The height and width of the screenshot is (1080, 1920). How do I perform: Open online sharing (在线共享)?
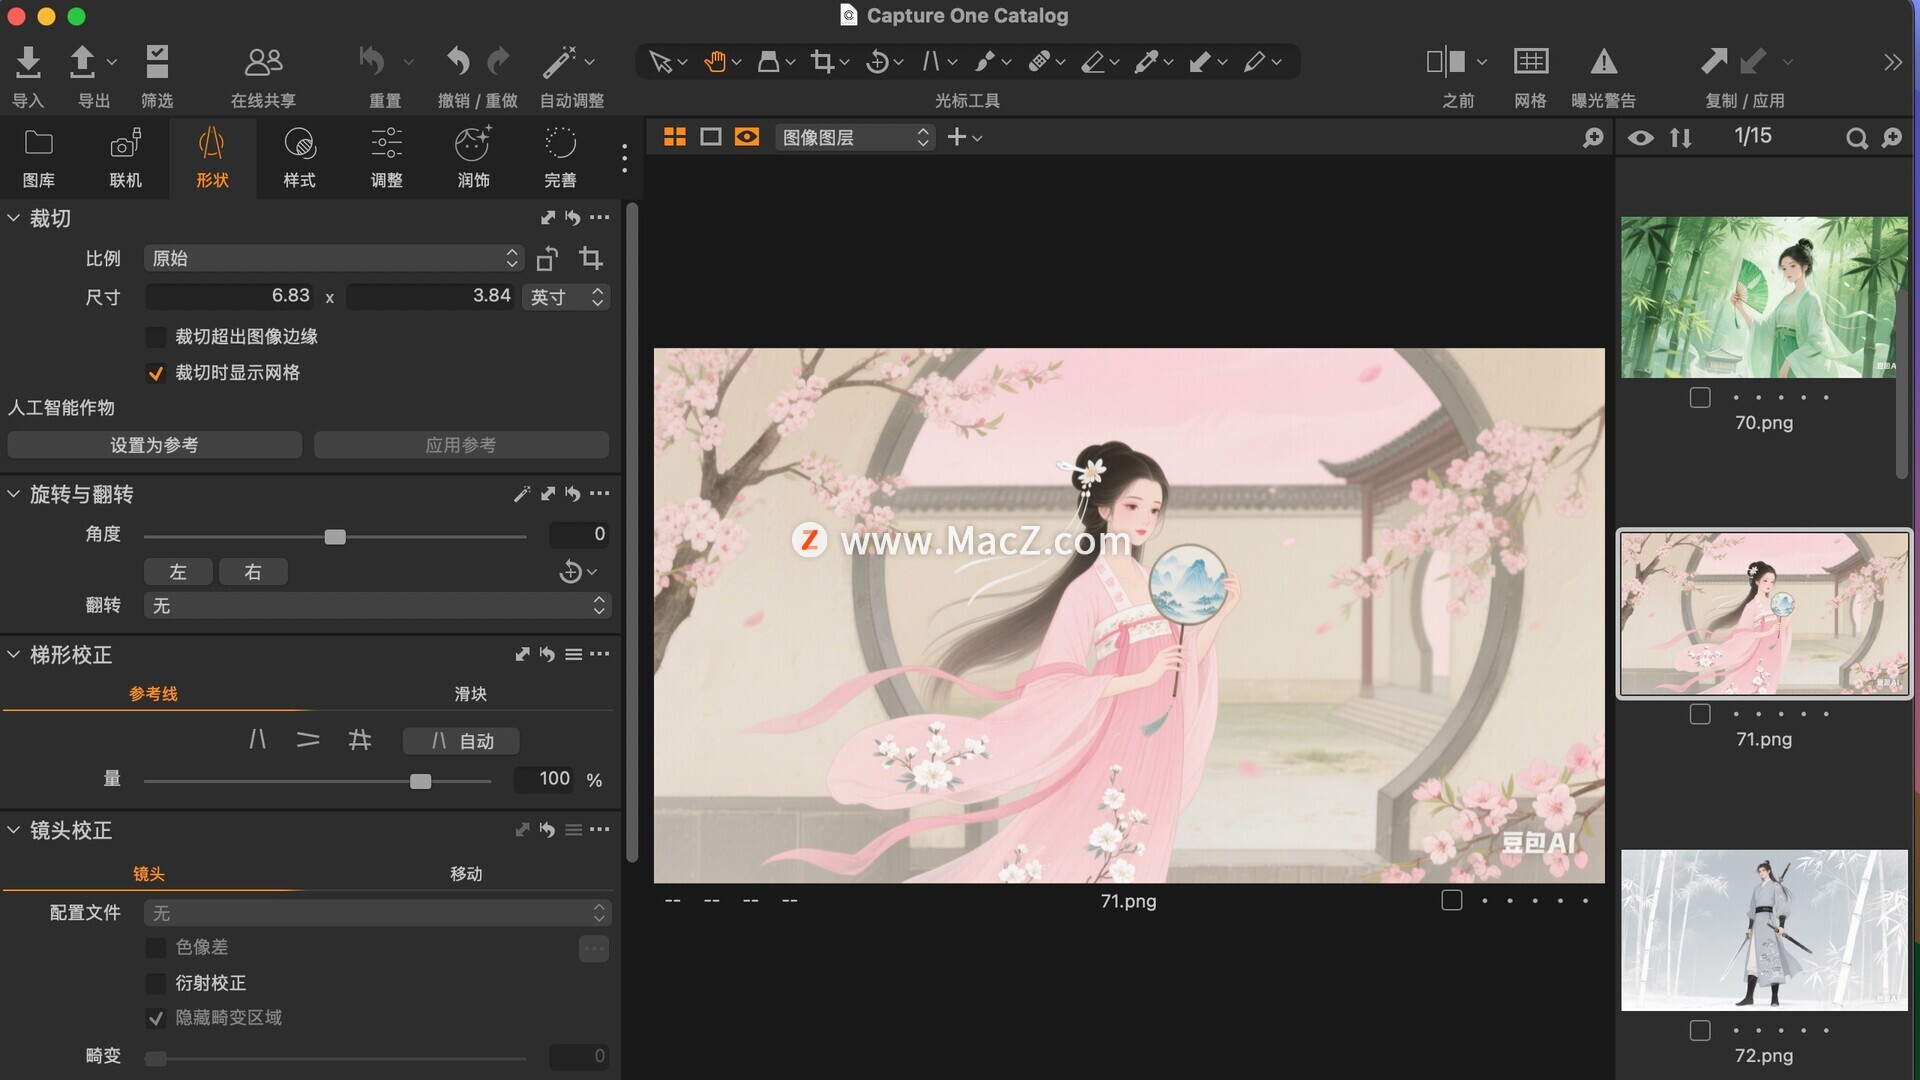(x=263, y=62)
